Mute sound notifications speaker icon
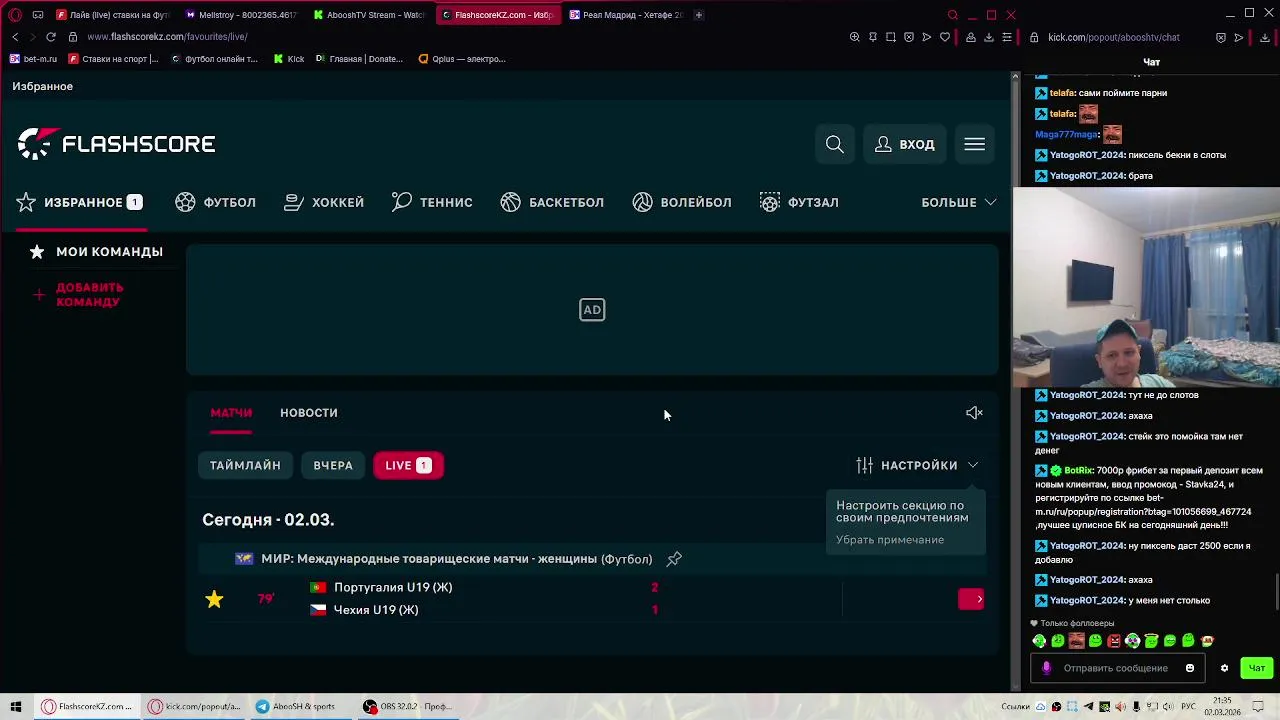1280x720 pixels. pyautogui.click(x=974, y=413)
